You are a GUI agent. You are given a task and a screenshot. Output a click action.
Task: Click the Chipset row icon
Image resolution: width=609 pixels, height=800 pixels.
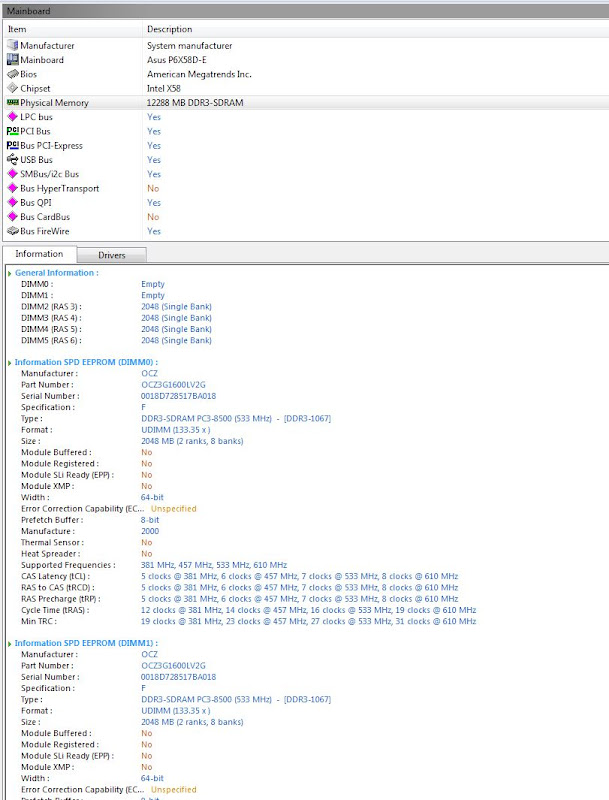13,88
